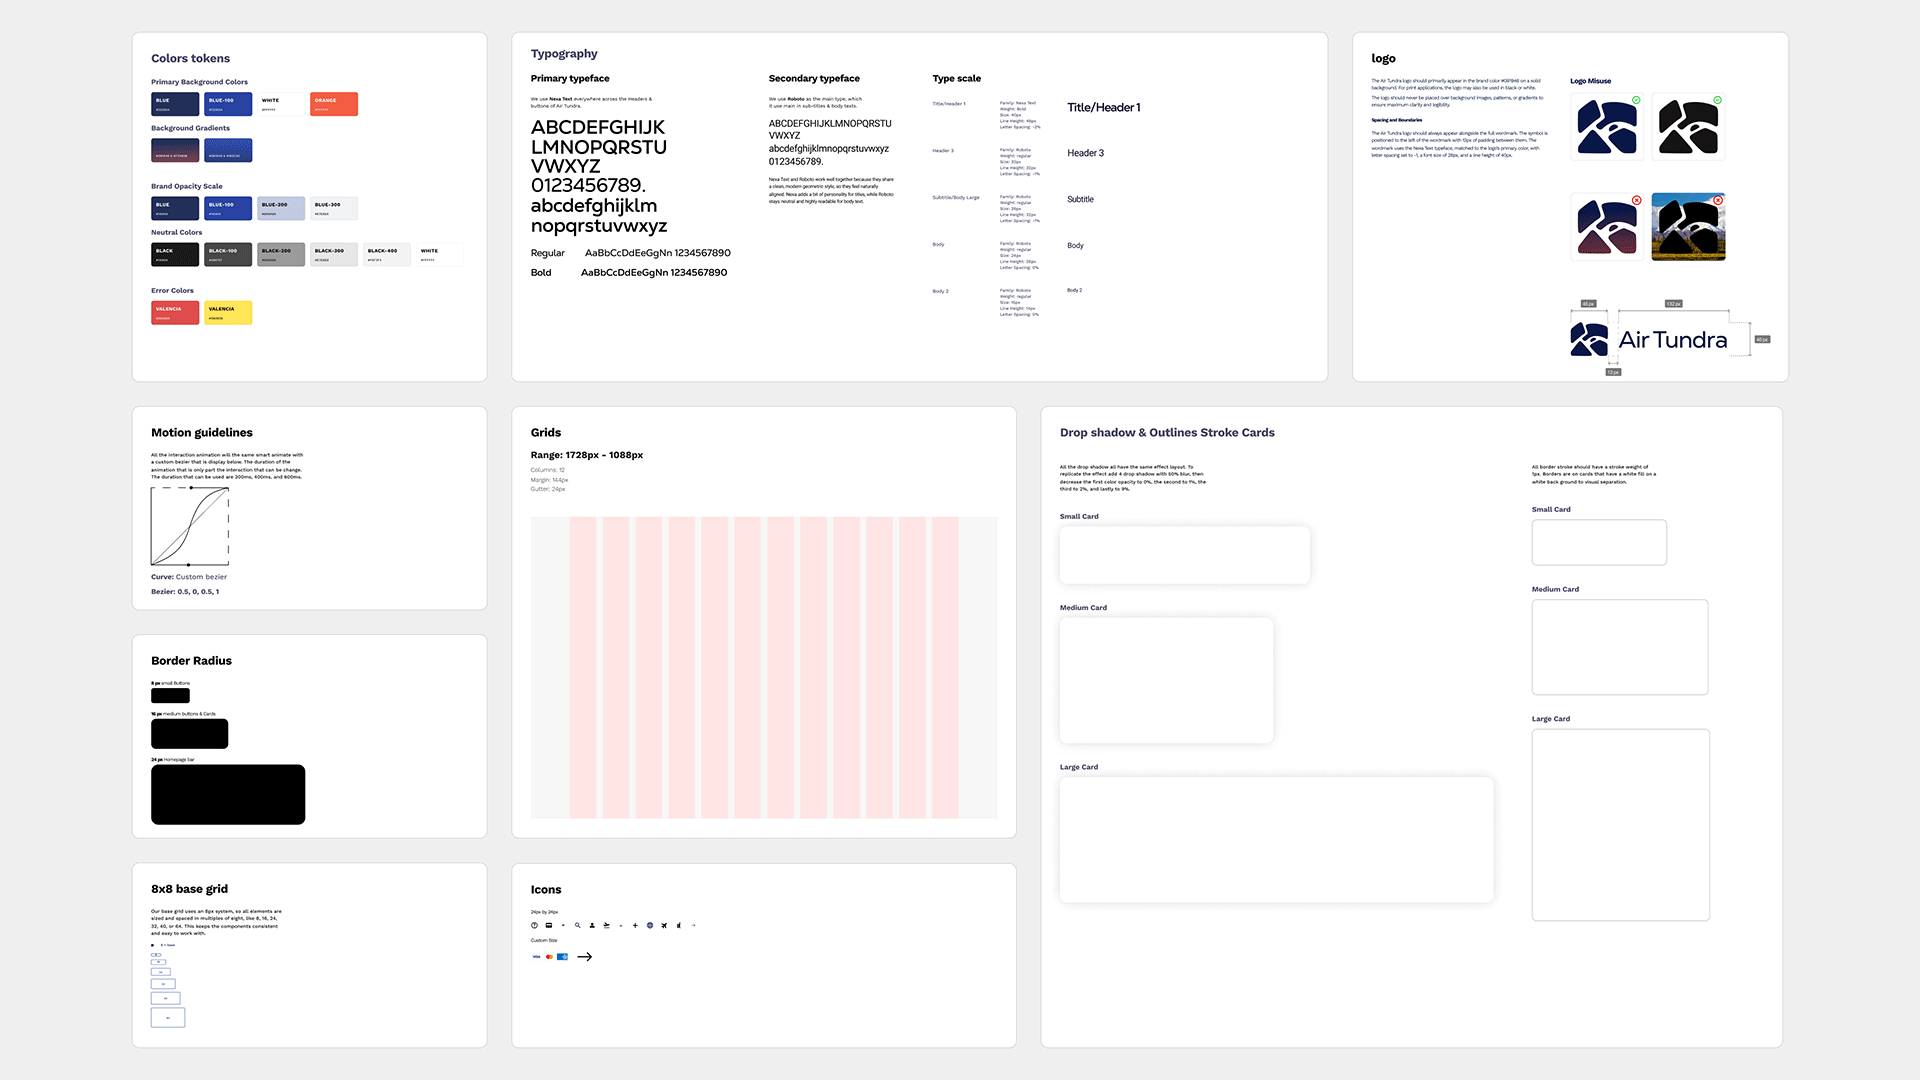This screenshot has height=1080, width=1920.
Task: Select the Orange primary color swatch
Action: click(333, 104)
